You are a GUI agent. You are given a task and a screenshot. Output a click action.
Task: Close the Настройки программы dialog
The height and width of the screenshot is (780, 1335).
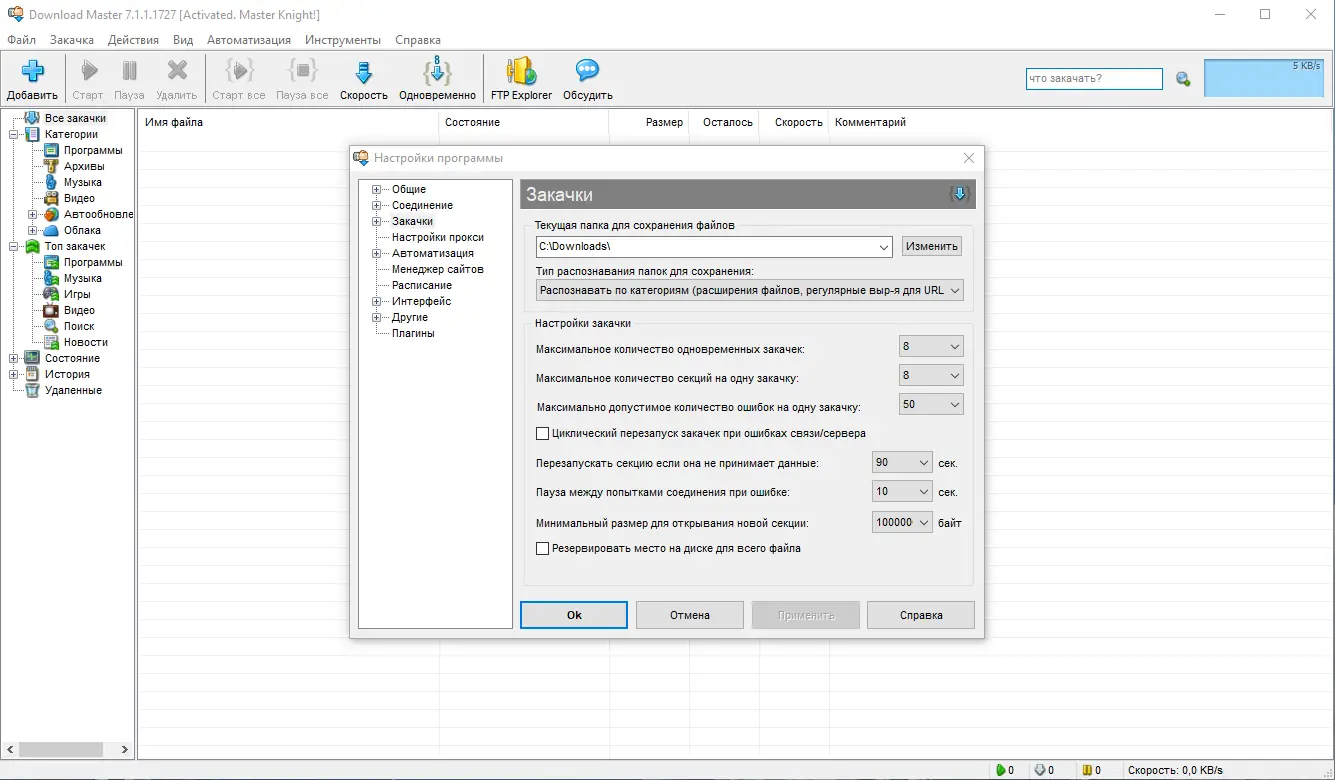coord(968,158)
